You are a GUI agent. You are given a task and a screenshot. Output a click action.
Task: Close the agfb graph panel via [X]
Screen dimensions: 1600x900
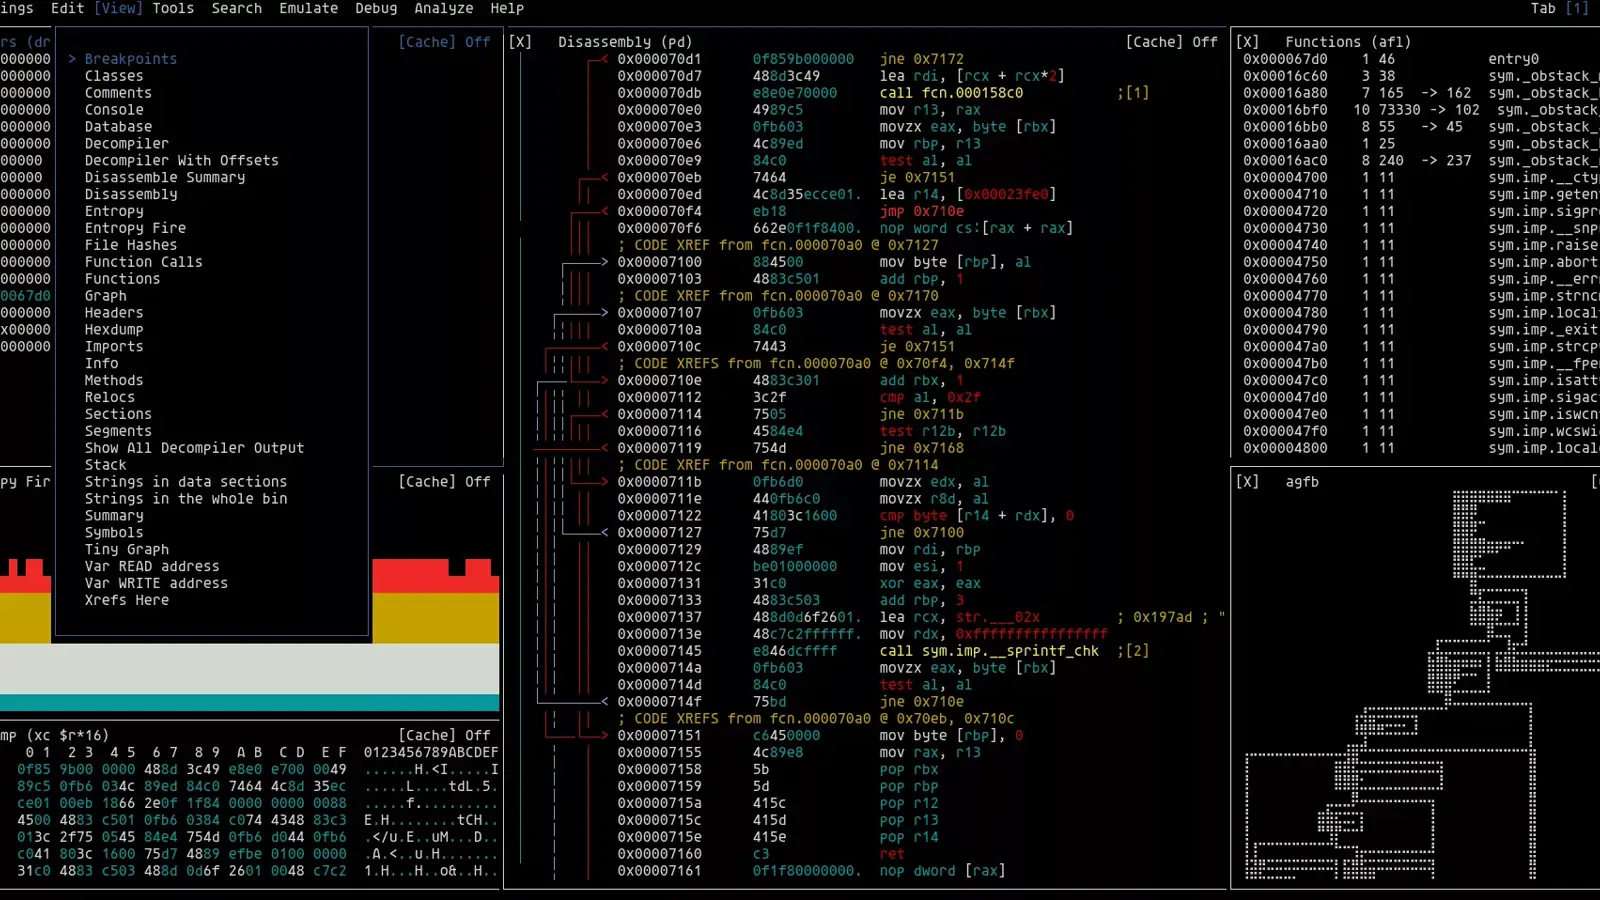(1247, 482)
